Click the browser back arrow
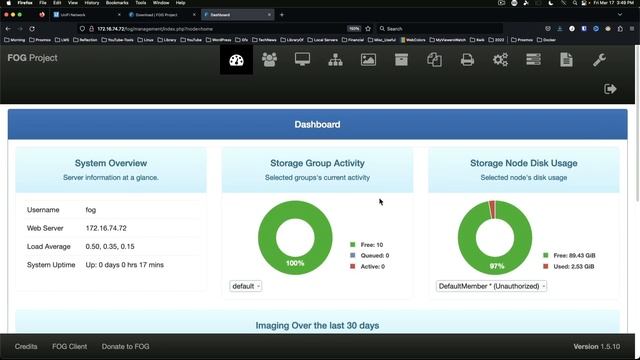The image size is (640, 360). 8,29
